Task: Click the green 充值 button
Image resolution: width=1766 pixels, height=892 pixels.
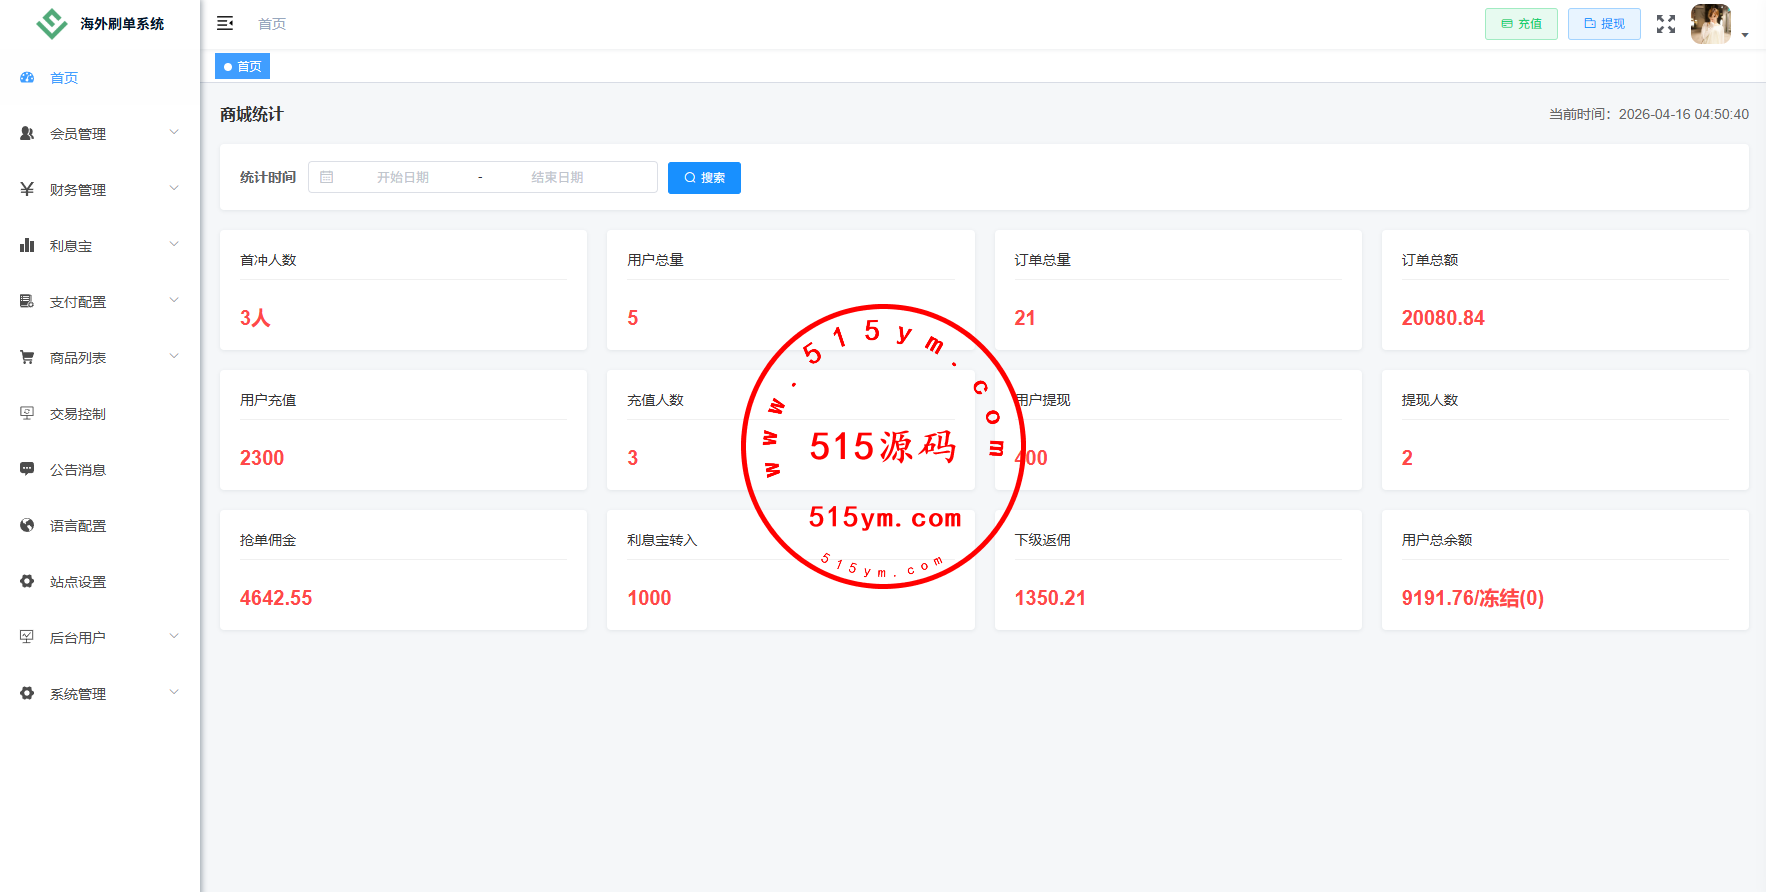Action: coord(1521,24)
